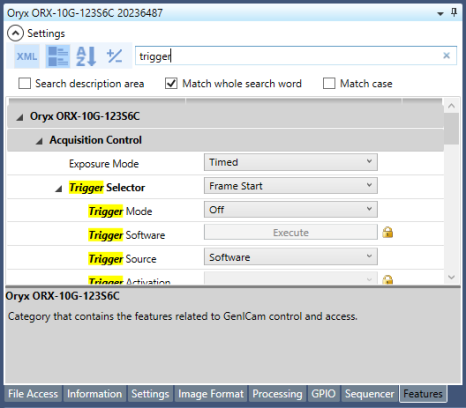Screen dimensions: 466x408
Task: Select the Features tab
Action: click(x=423, y=394)
